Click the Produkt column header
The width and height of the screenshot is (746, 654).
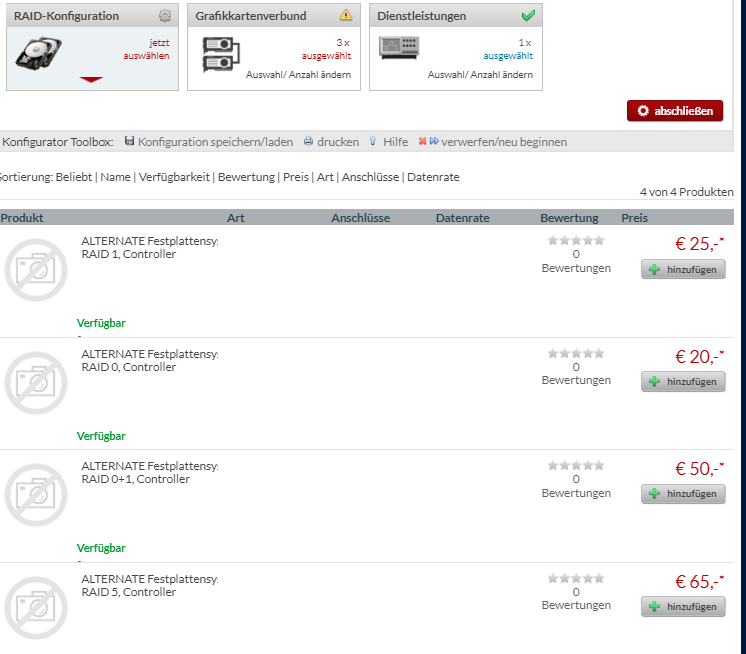click(x=21, y=218)
